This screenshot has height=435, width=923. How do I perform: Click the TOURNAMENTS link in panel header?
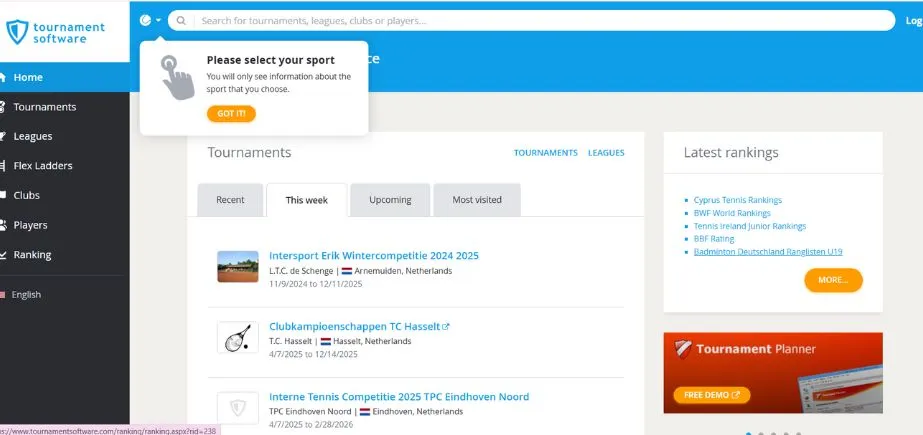click(546, 152)
